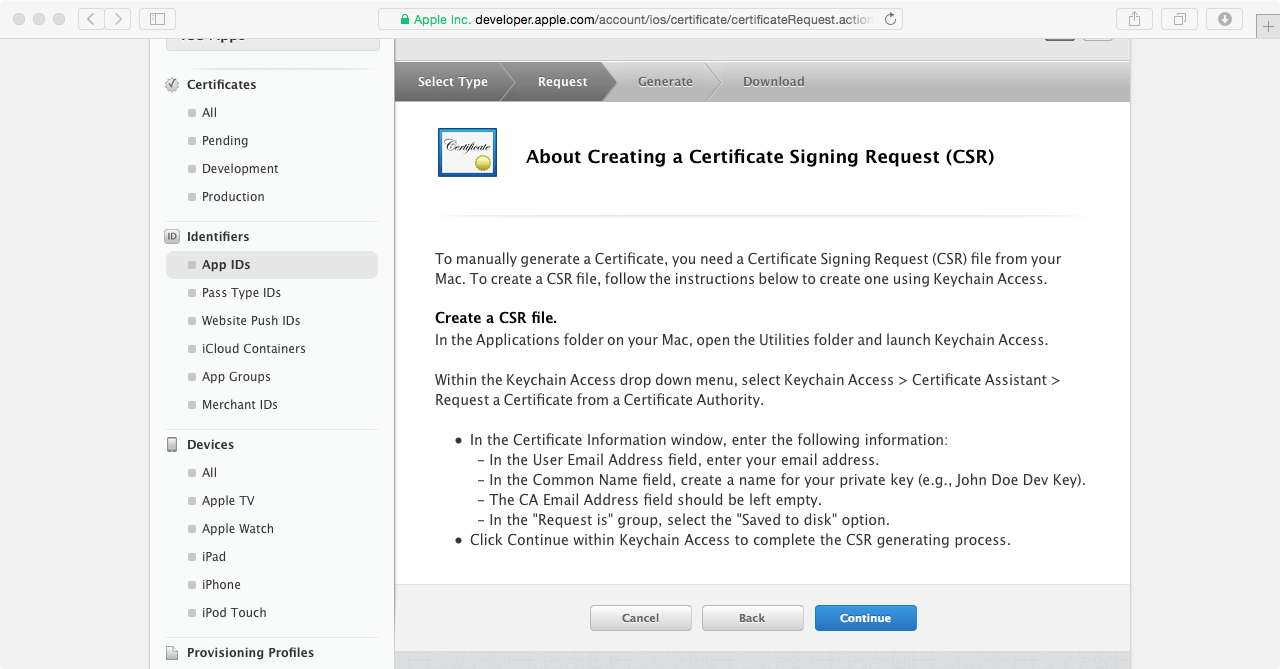Viewport: 1280px width, 669px height.
Task: Go back with Safari's back arrow
Action: point(91,19)
